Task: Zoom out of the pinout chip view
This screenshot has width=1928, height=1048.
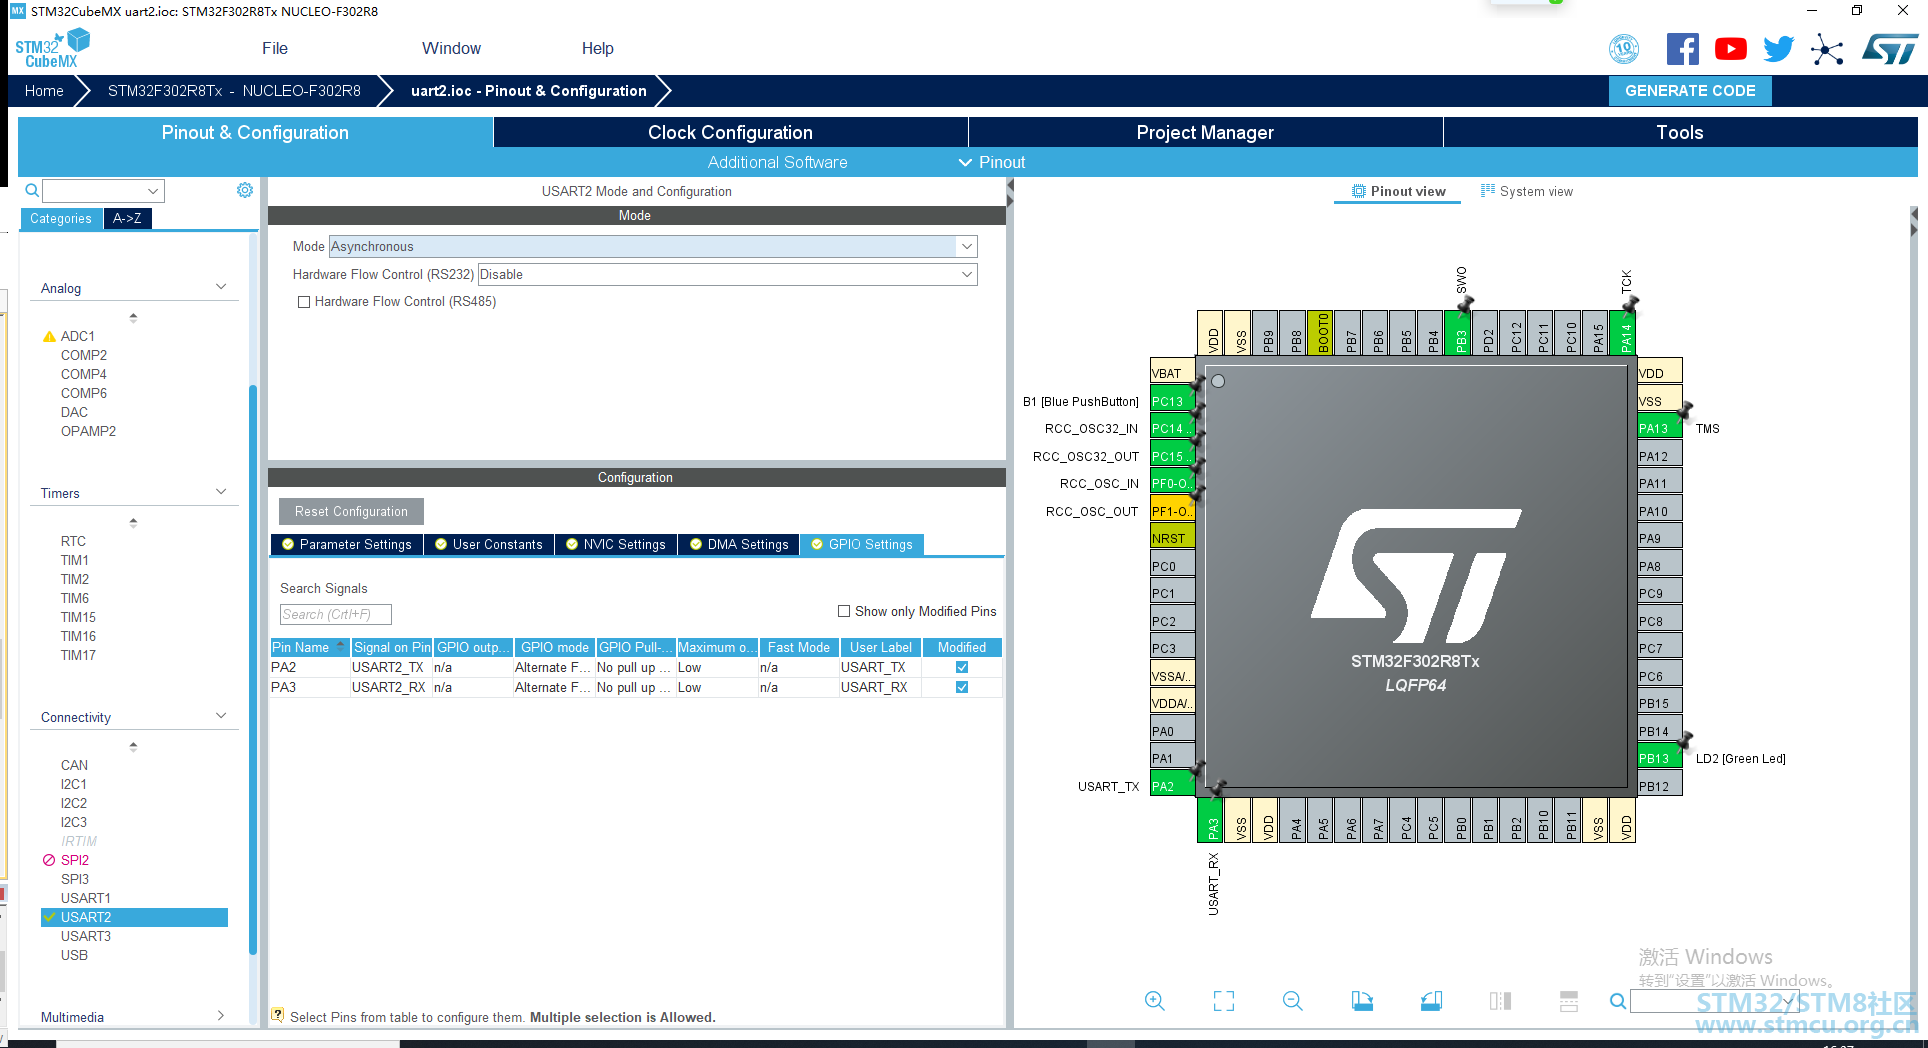Action: (x=1292, y=1001)
